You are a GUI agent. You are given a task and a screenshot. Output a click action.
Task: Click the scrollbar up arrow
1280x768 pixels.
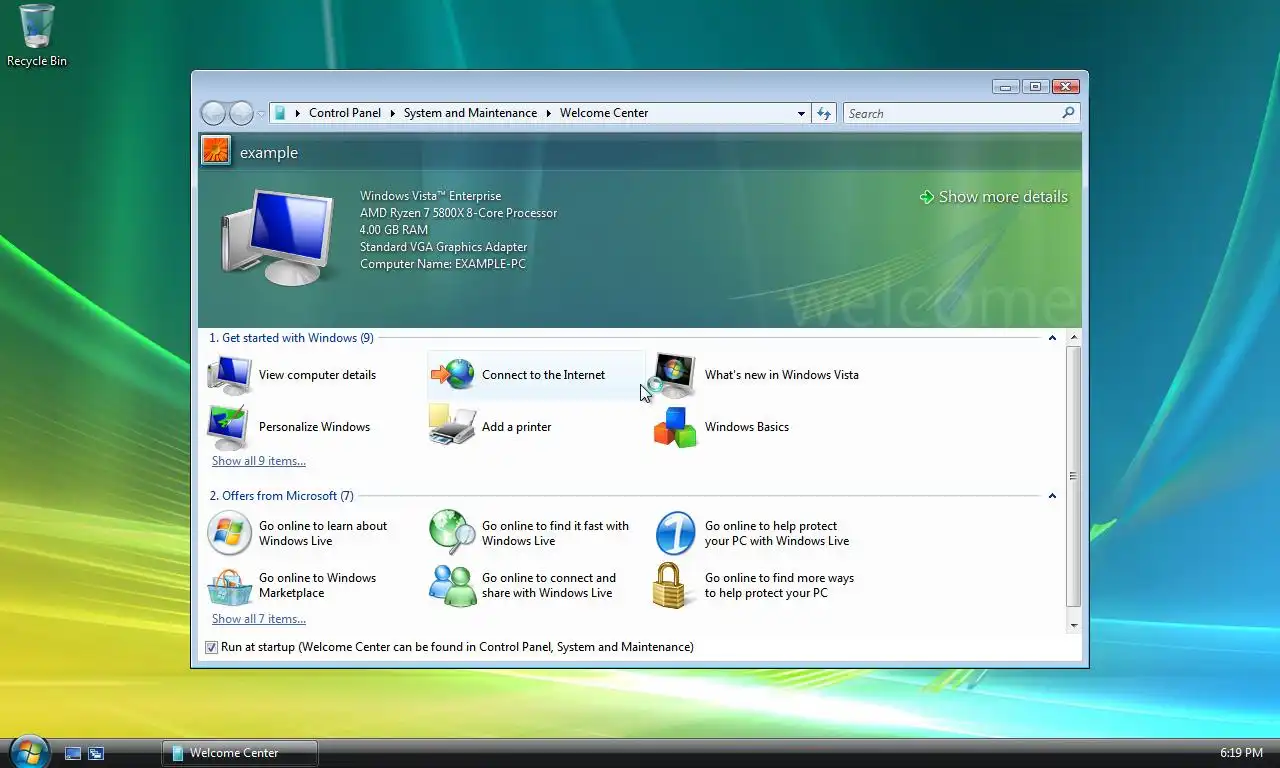pos(1074,338)
